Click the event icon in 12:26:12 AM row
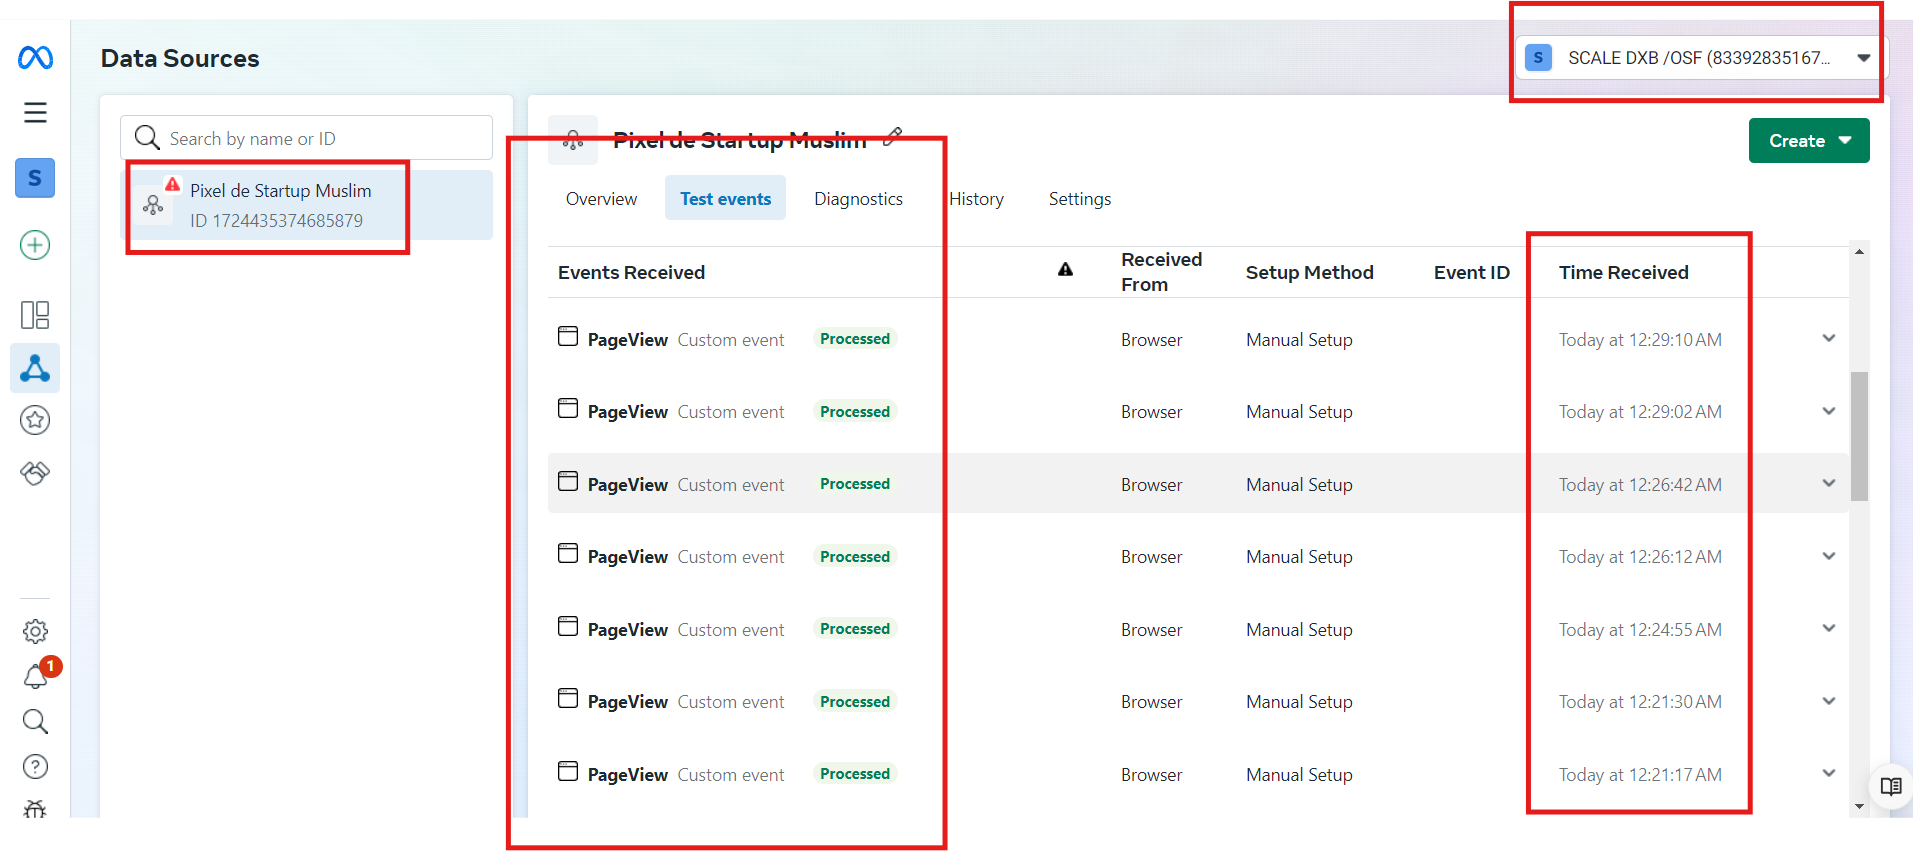The image size is (1913, 851). (568, 553)
